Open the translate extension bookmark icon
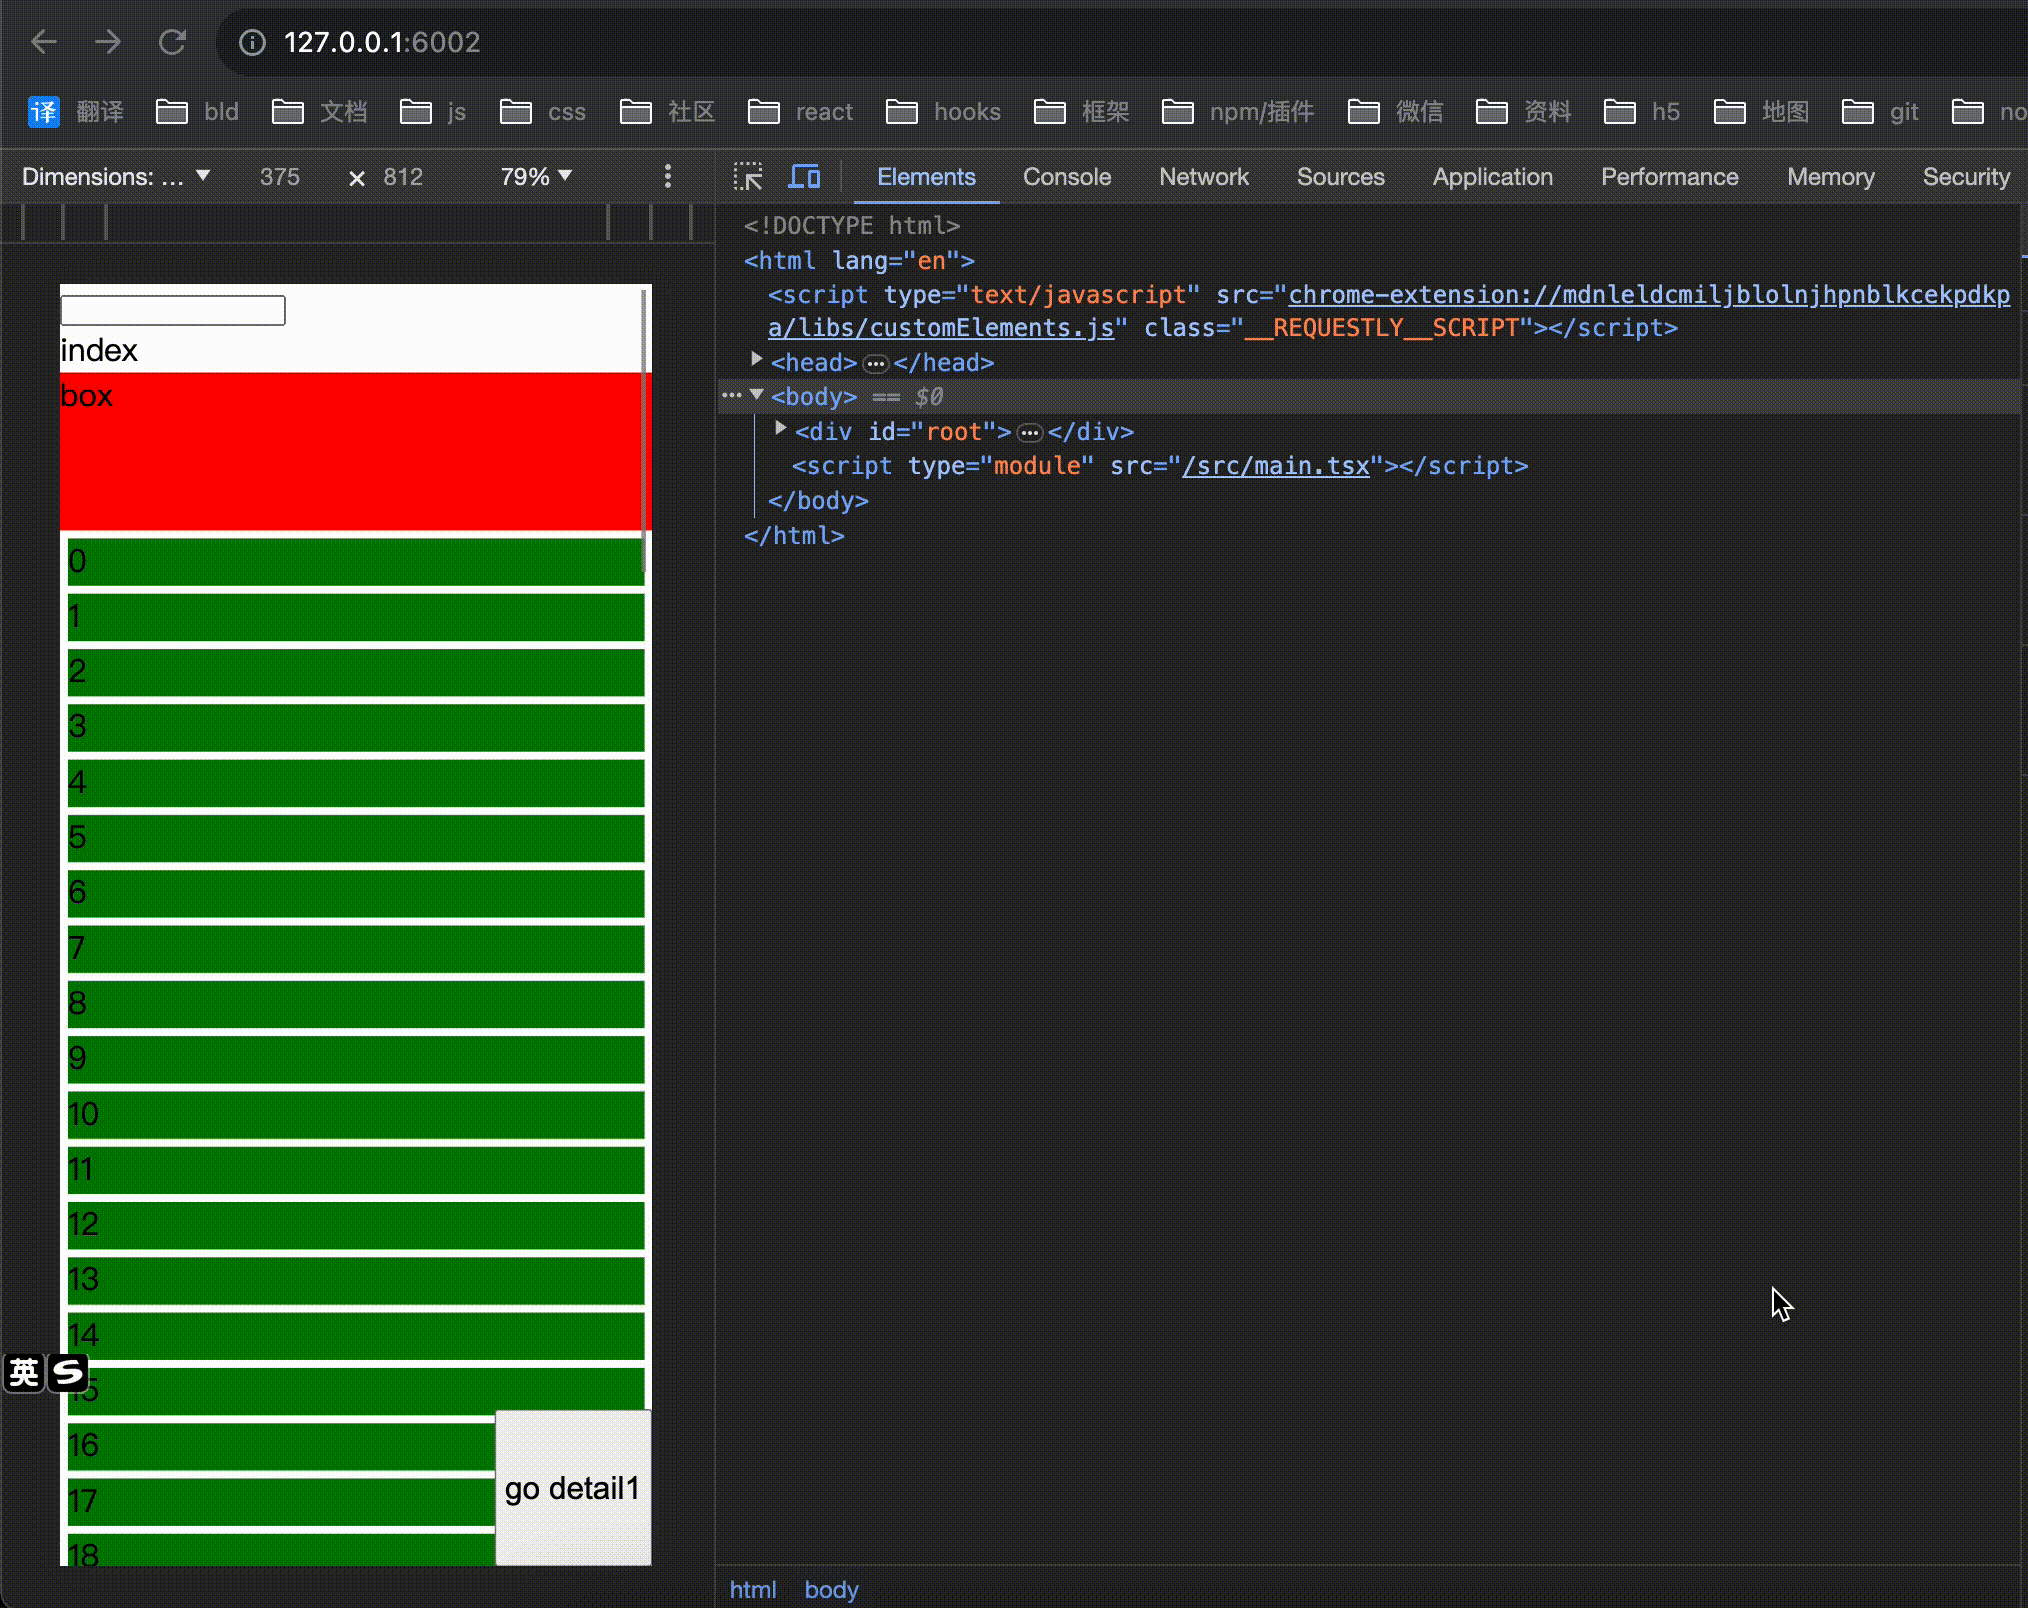 click(44, 112)
